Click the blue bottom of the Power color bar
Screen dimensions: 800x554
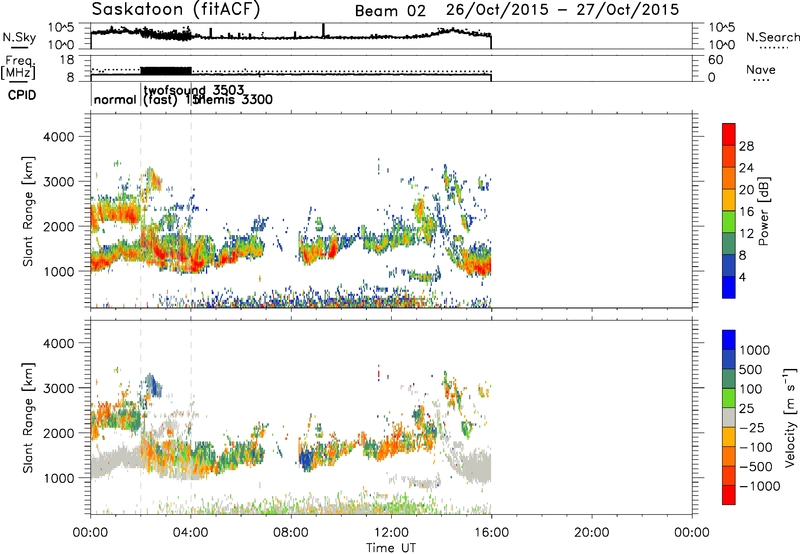point(729,287)
